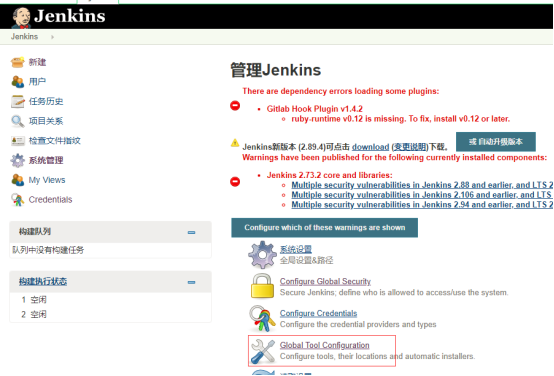The height and width of the screenshot is (376, 554).
Task: Open the 系统管理 sidebar link
Action: coord(46,160)
